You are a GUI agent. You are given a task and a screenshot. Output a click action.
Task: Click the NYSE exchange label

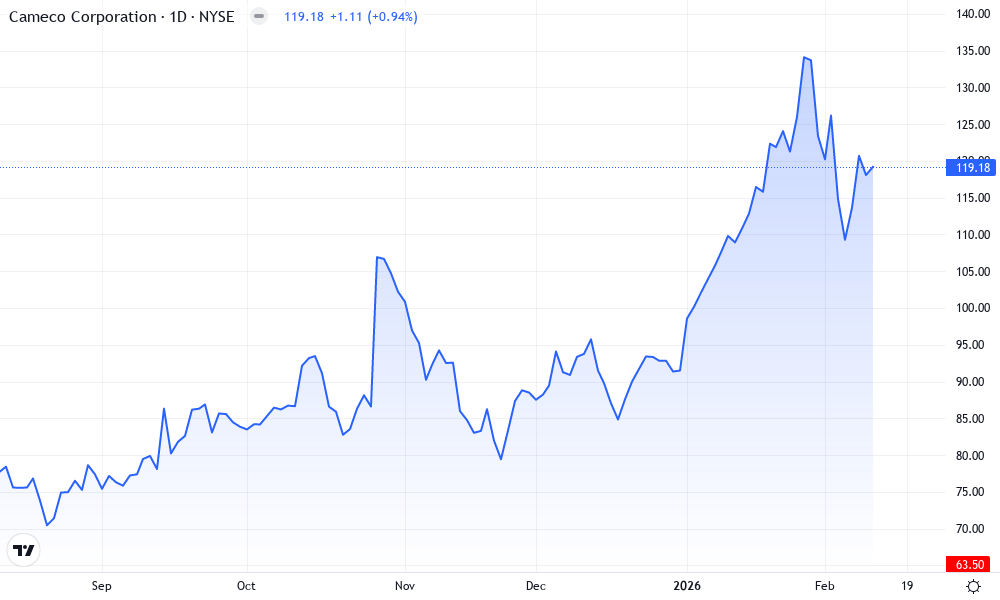[218, 16]
